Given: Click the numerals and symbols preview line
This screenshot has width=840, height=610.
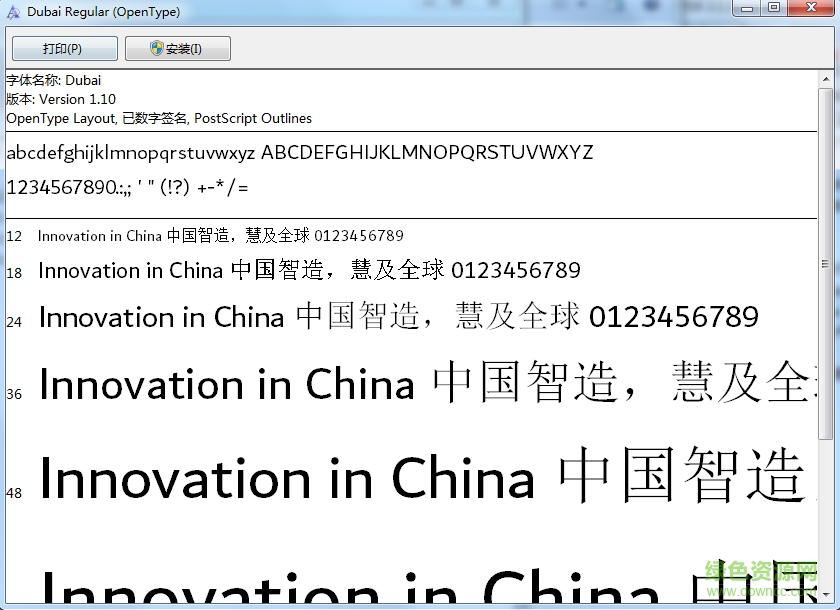Looking at the screenshot, I should point(125,187).
